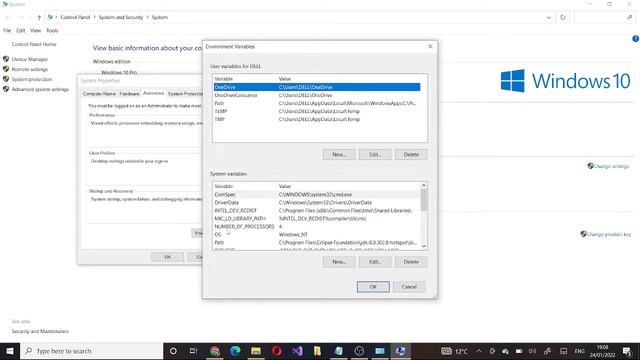Click Edit under system variables
This screenshot has height=360, width=640.
tap(375, 262)
